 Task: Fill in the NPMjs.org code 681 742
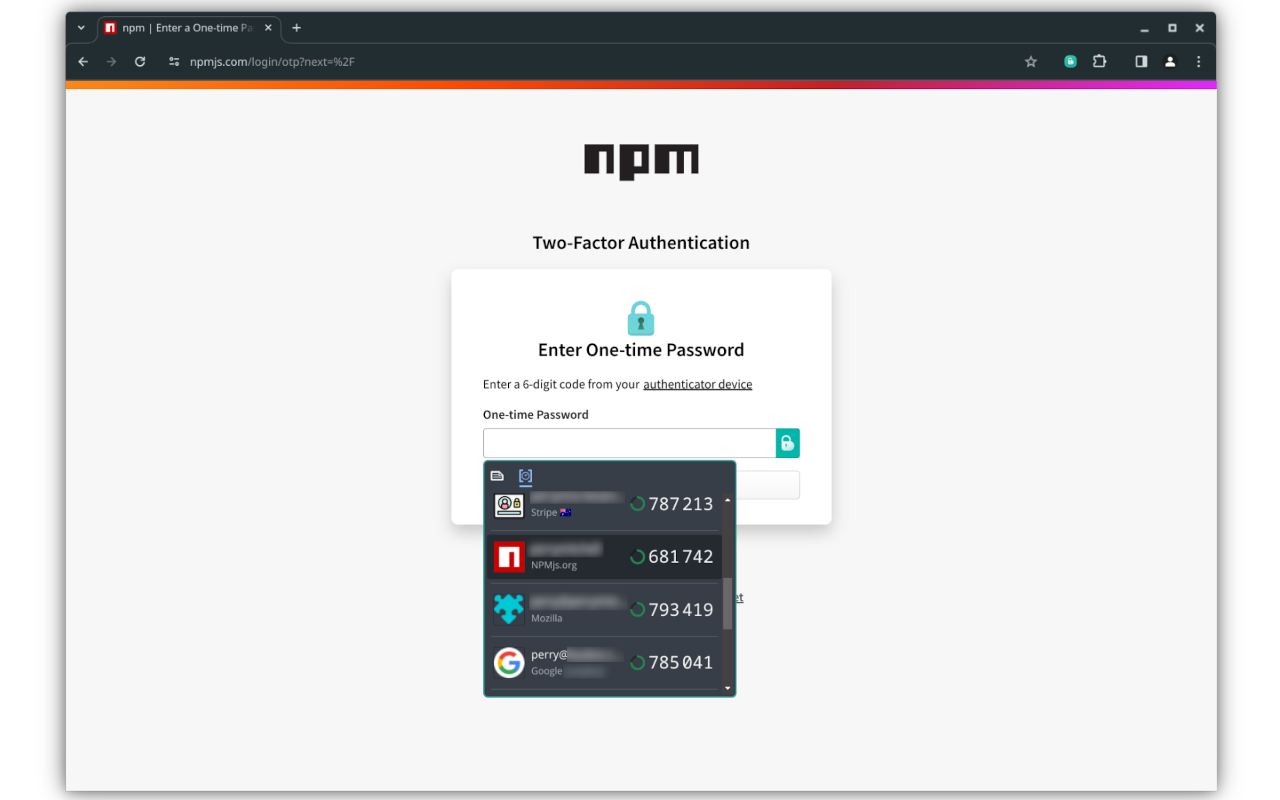681,557
